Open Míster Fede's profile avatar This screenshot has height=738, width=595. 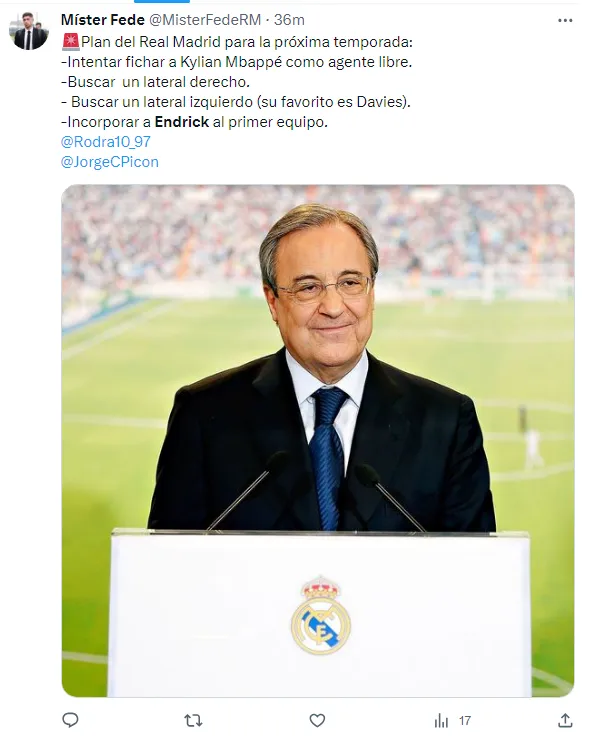click(29, 31)
